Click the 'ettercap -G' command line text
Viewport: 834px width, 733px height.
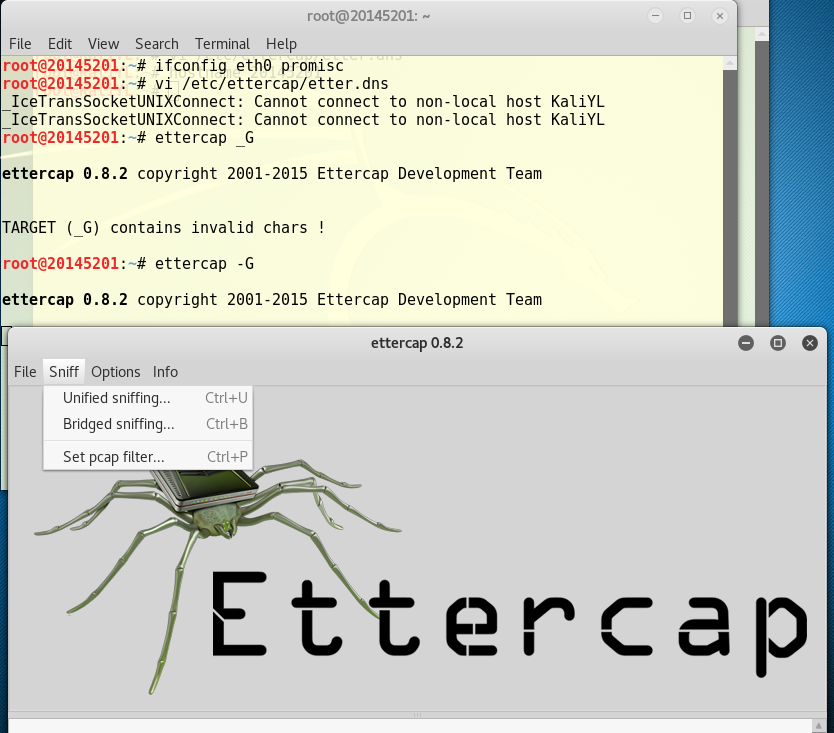click(204, 263)
